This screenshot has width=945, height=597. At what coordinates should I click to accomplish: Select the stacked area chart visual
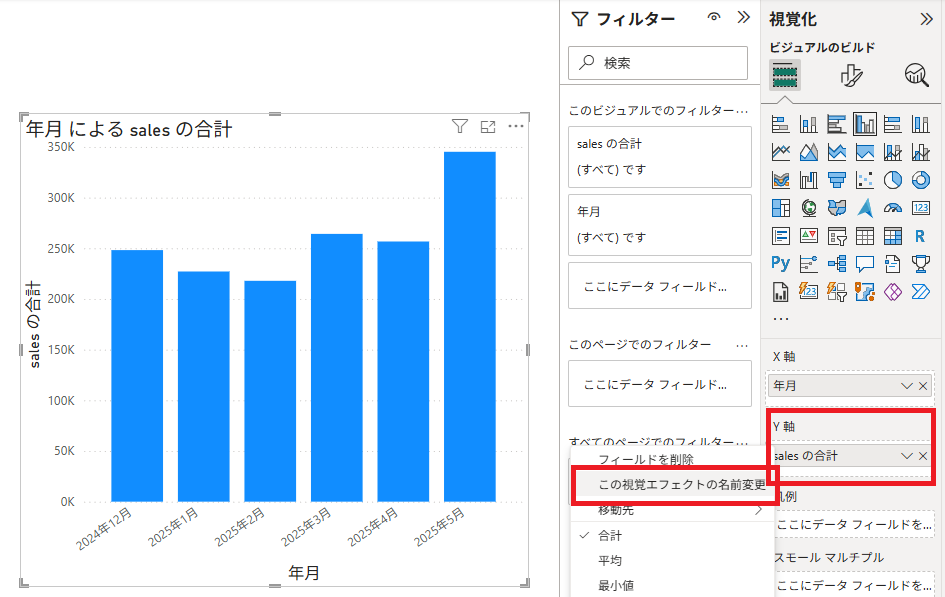coord(837,152)
